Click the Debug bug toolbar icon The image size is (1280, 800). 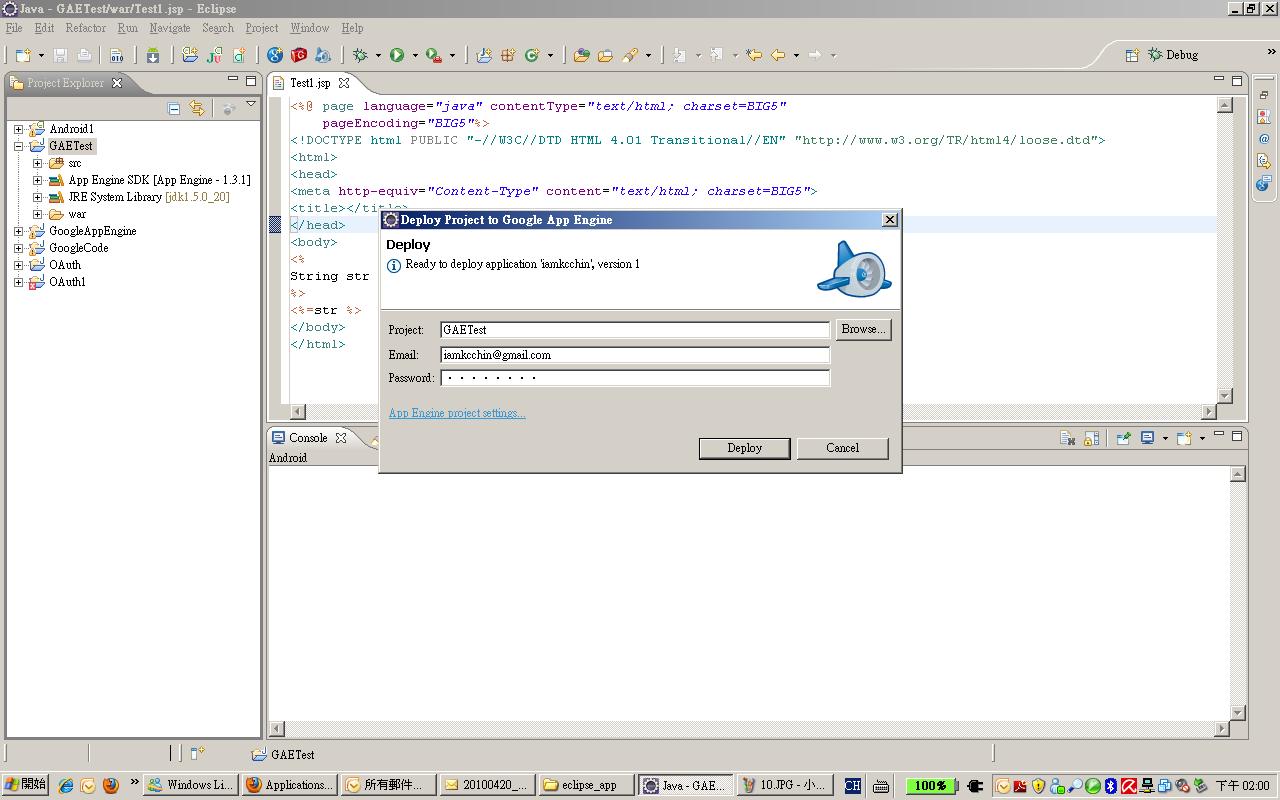pyautogui.click(x=361, y=55)
